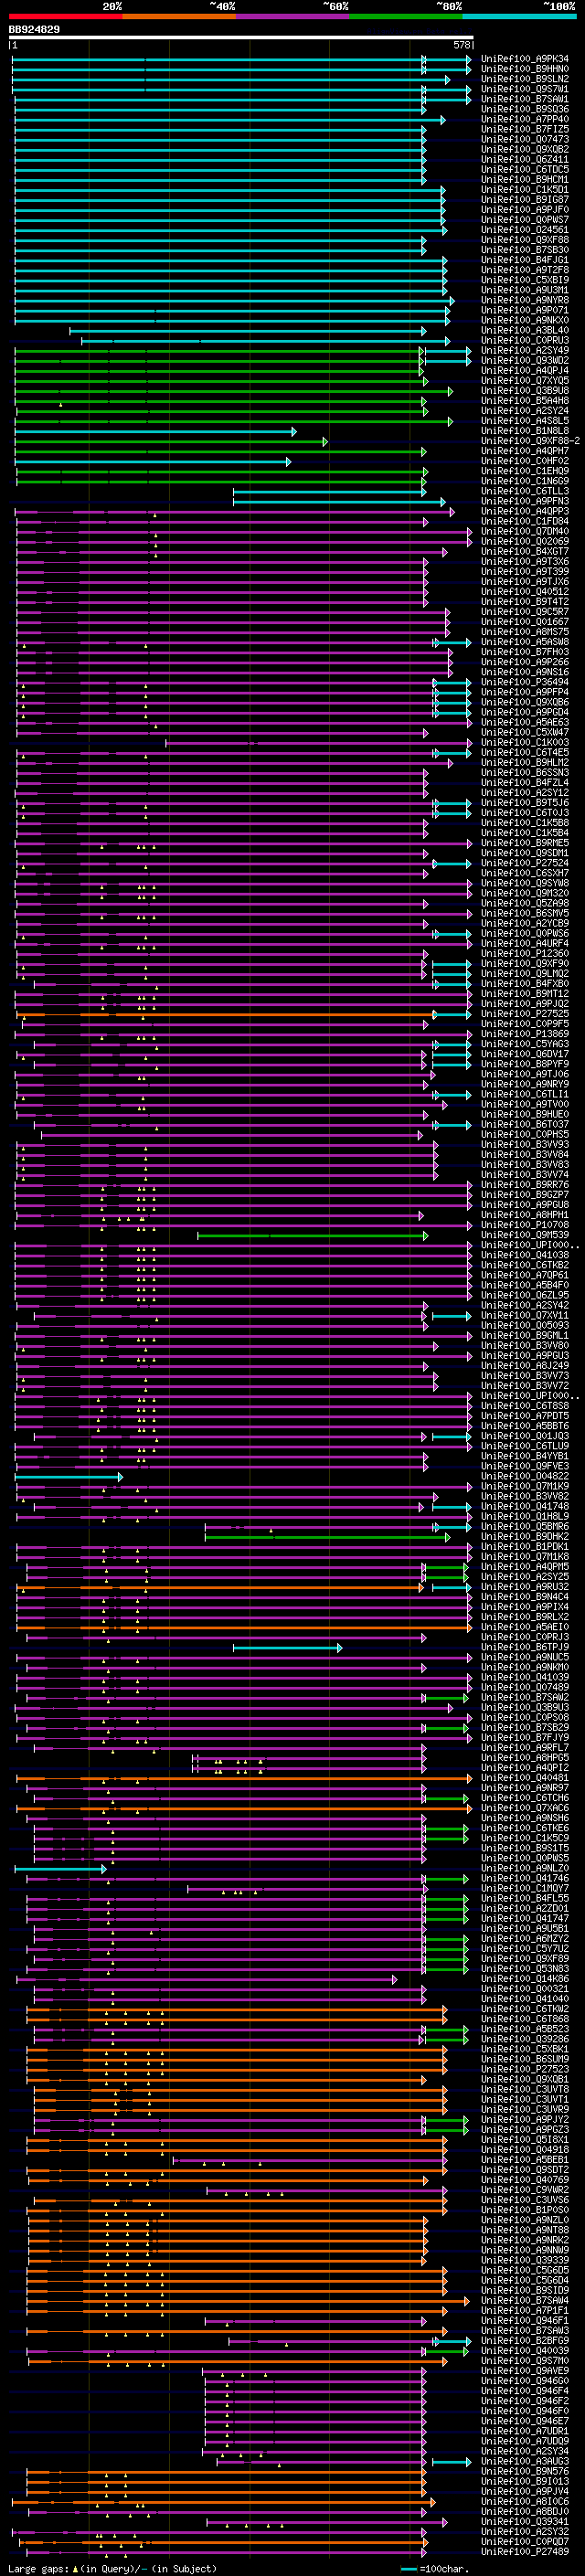
Task: Click the query end position 578
Action: (x=462, y=45)
